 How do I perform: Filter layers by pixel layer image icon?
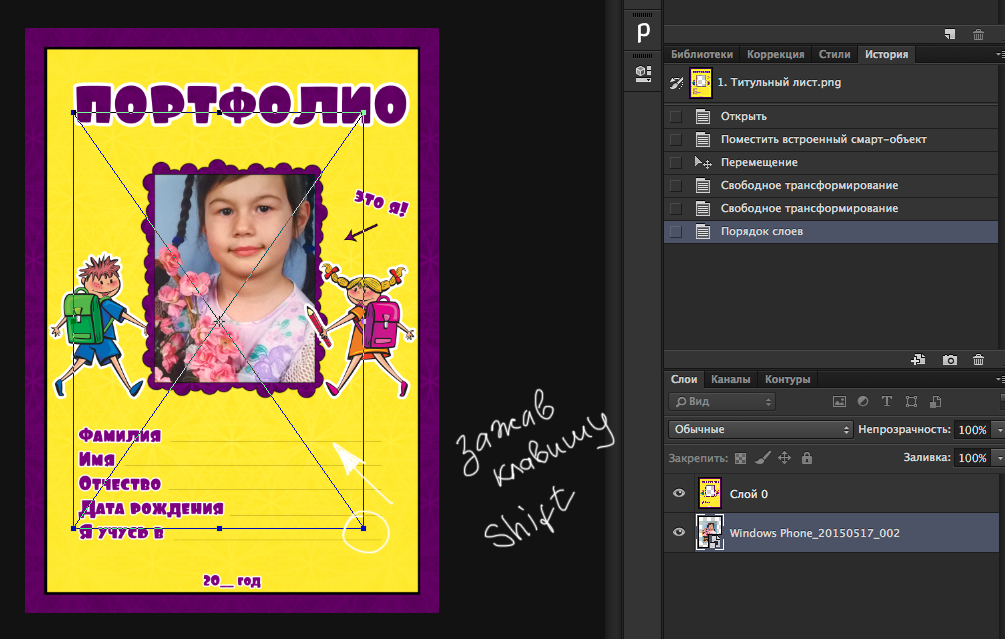[840, 402]
